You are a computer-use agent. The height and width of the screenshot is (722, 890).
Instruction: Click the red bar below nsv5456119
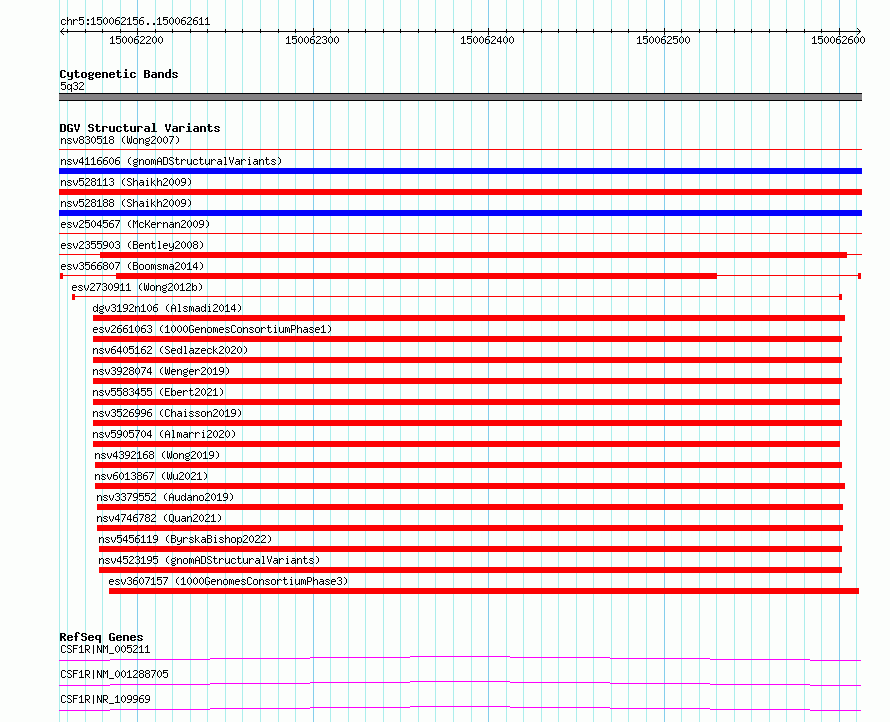[470, 549]
